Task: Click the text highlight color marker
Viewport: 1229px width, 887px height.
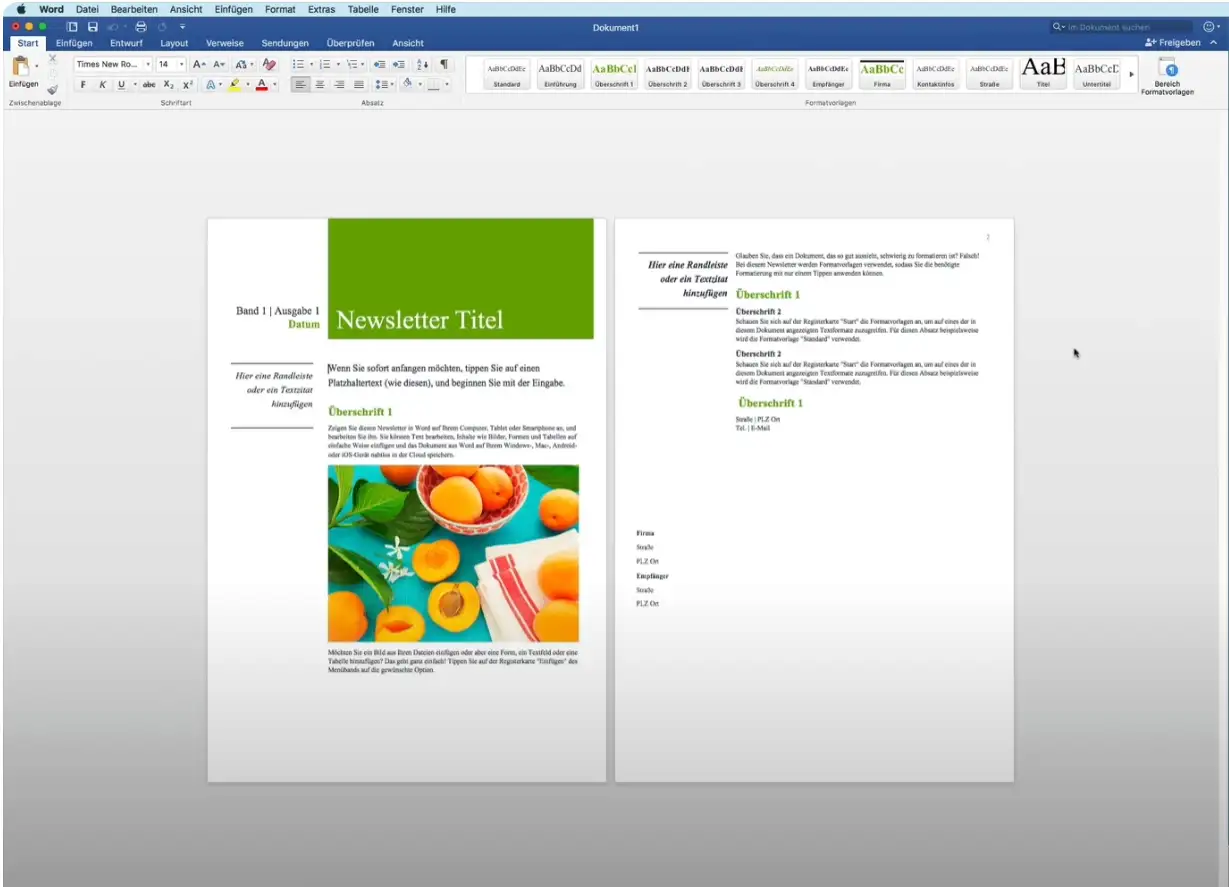Action: 234,85
